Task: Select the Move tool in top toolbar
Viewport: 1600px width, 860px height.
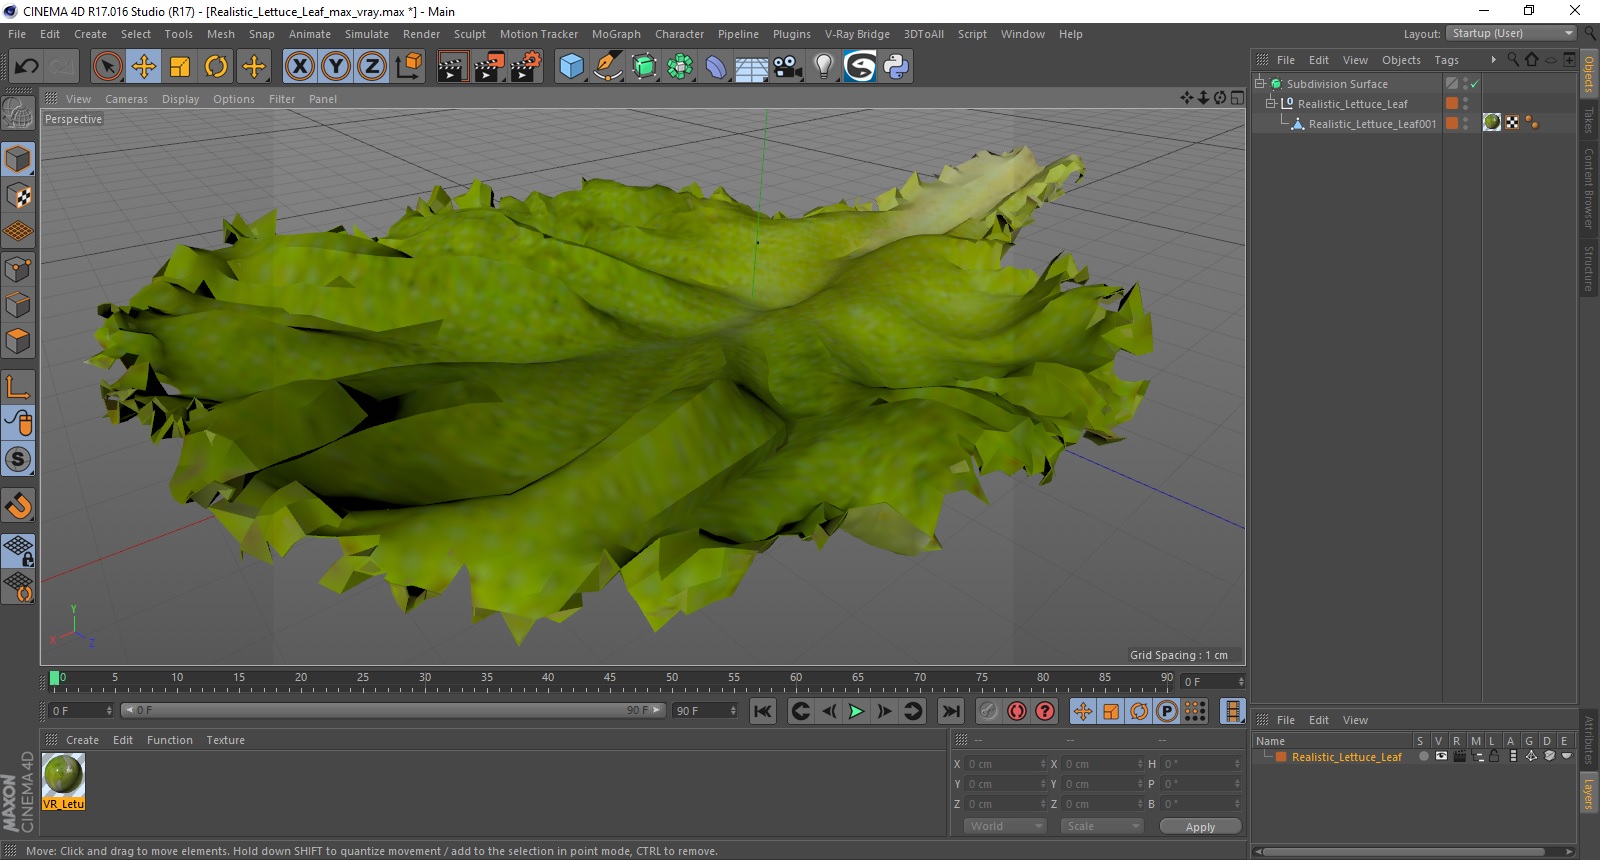Action: coord(144,67)
